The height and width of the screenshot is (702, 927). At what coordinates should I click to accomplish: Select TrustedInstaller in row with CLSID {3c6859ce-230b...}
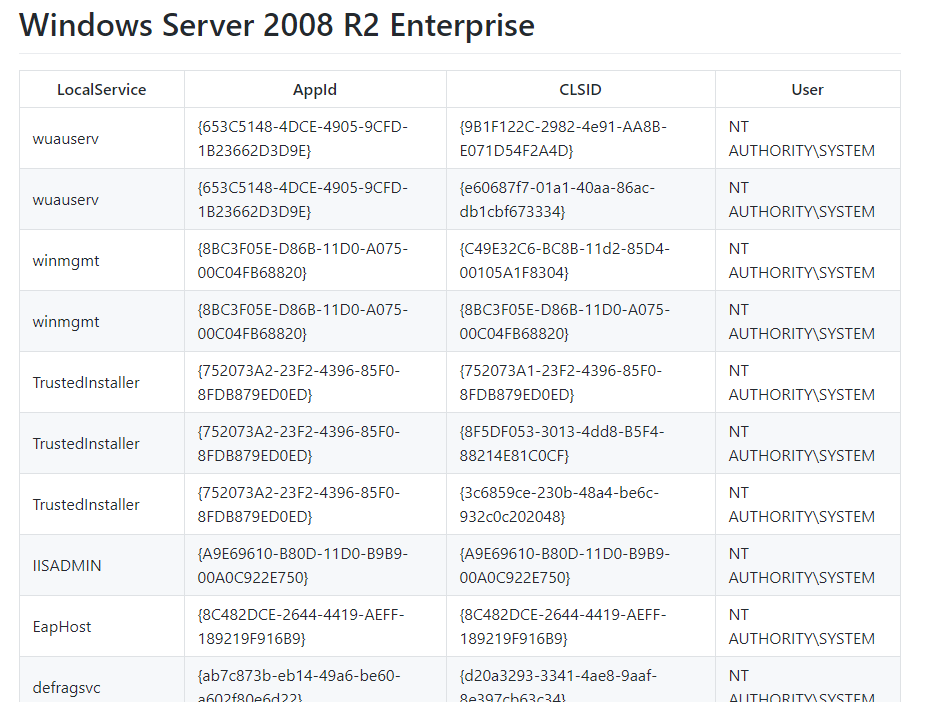pos(86,504)
